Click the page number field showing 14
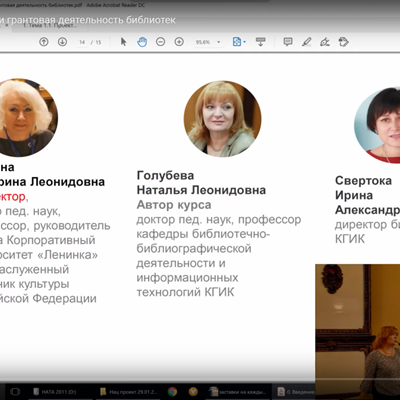400x400 pixels. tap(82, 42)
